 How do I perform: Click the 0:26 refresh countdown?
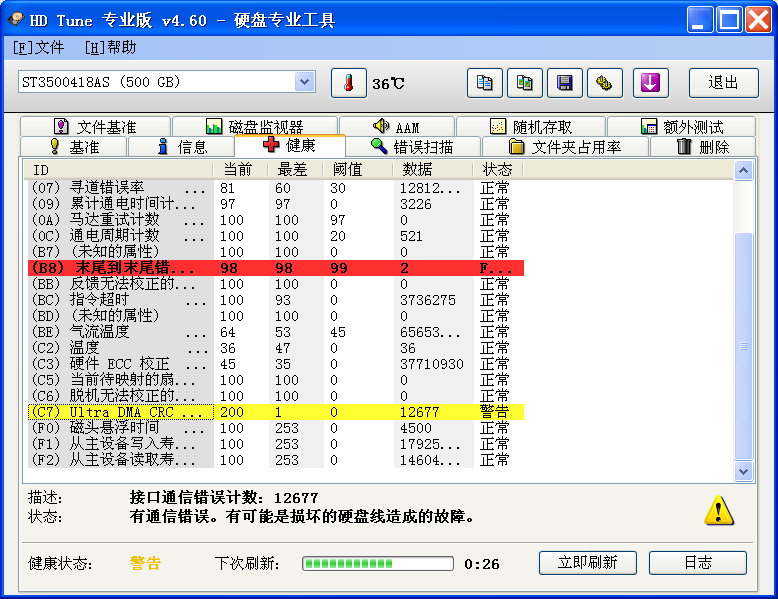click(x=482, y=564)
